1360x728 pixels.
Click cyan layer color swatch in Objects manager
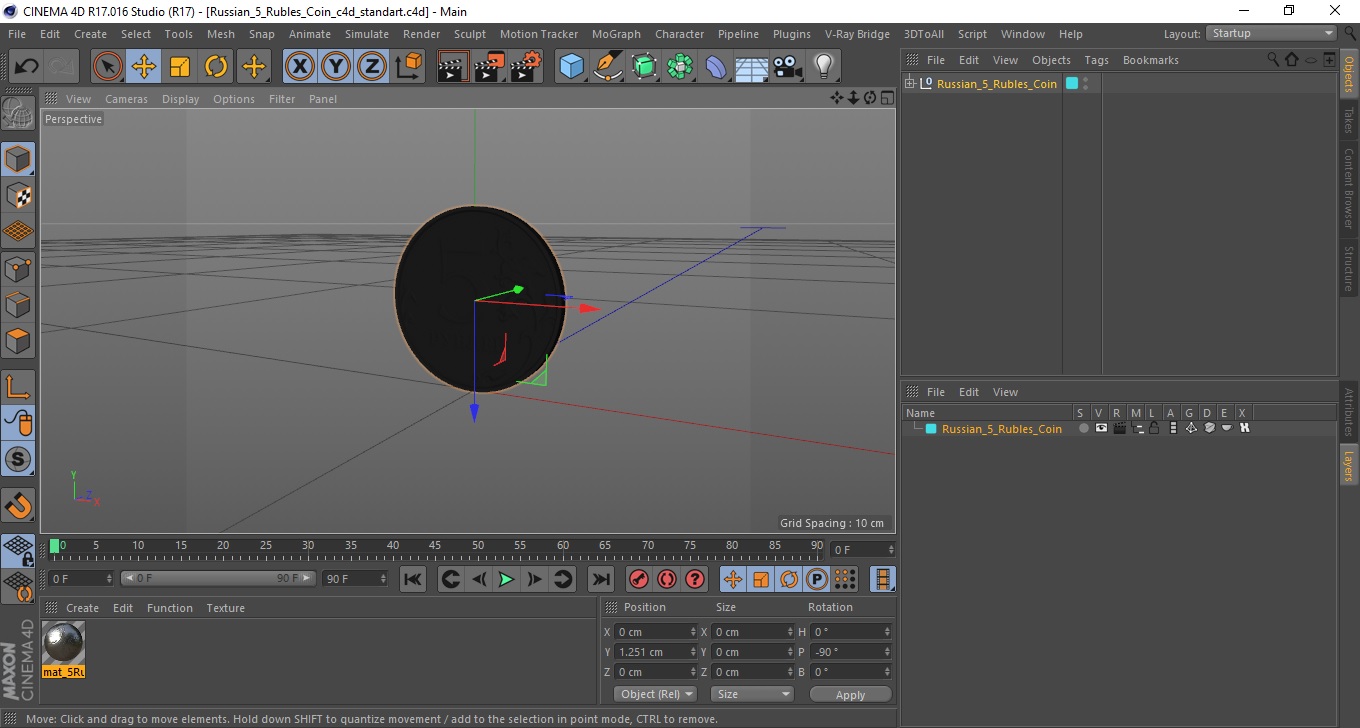pyautogui.click(x=1072, y=83)
